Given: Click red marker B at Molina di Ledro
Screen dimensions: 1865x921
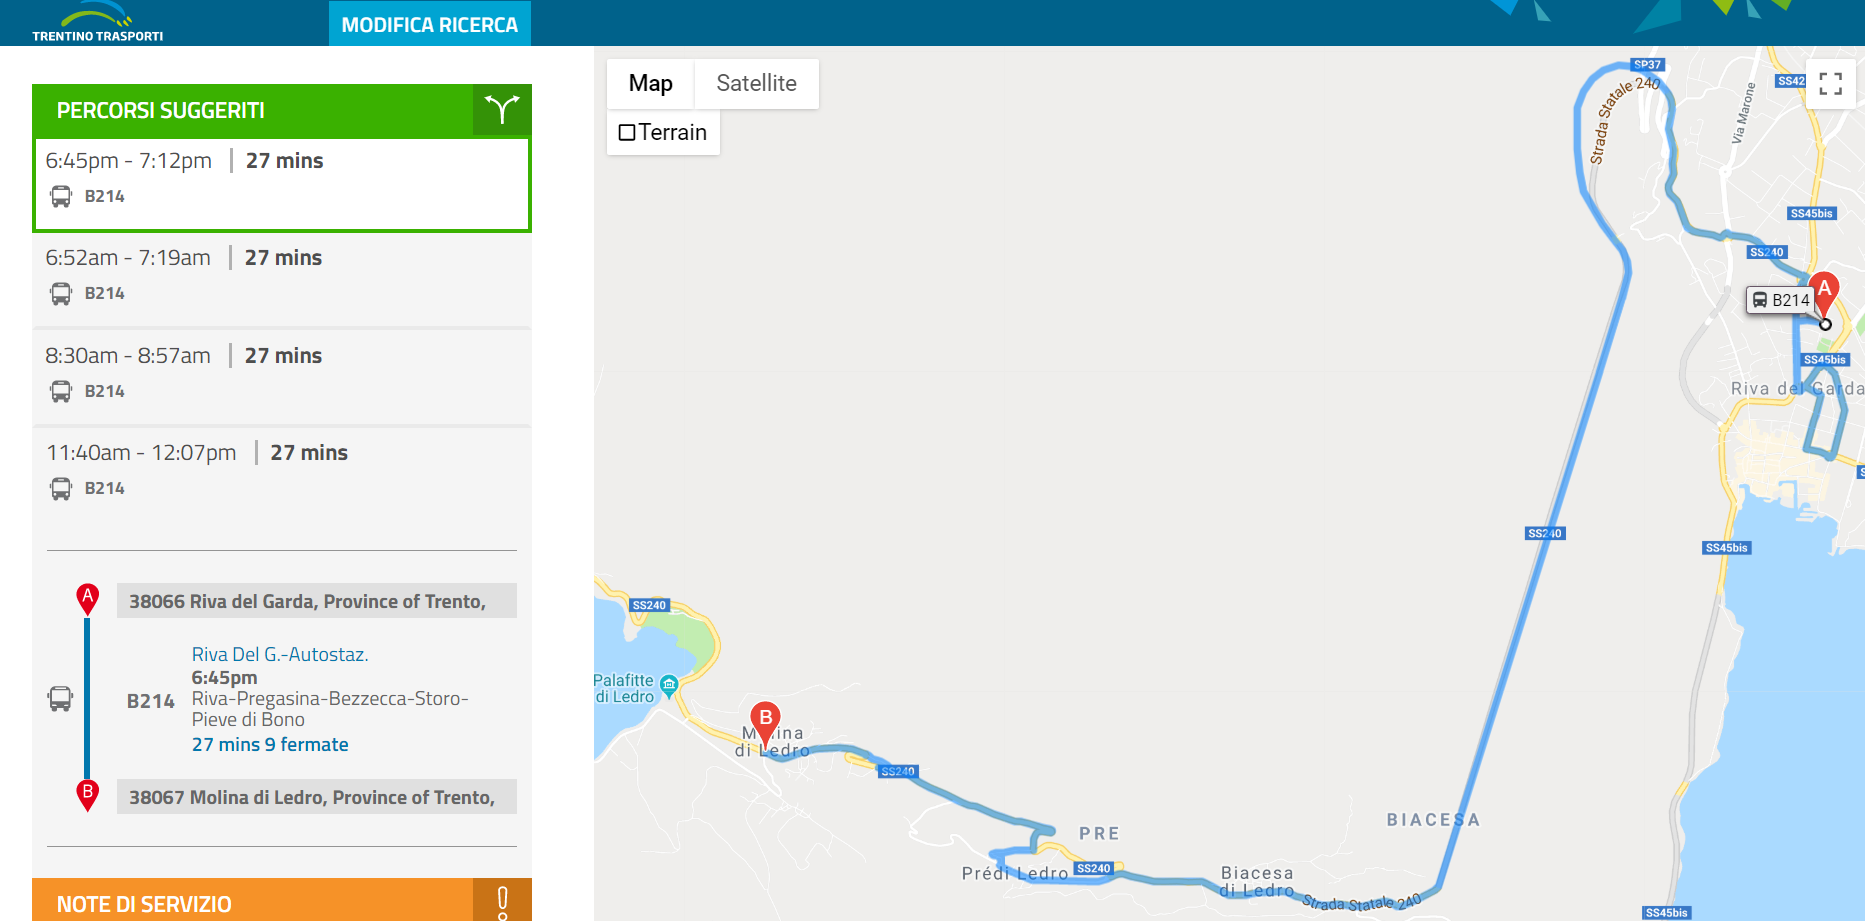Looking at the screenshot, I should (765, 720).
